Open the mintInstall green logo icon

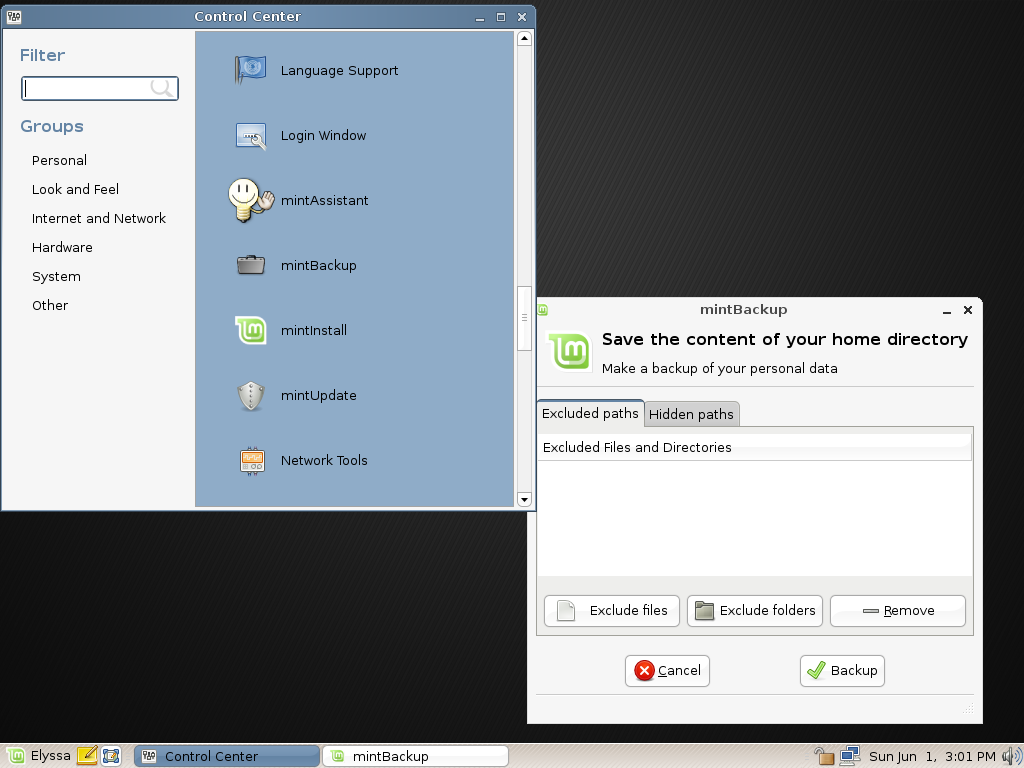(x=251, y=330)
